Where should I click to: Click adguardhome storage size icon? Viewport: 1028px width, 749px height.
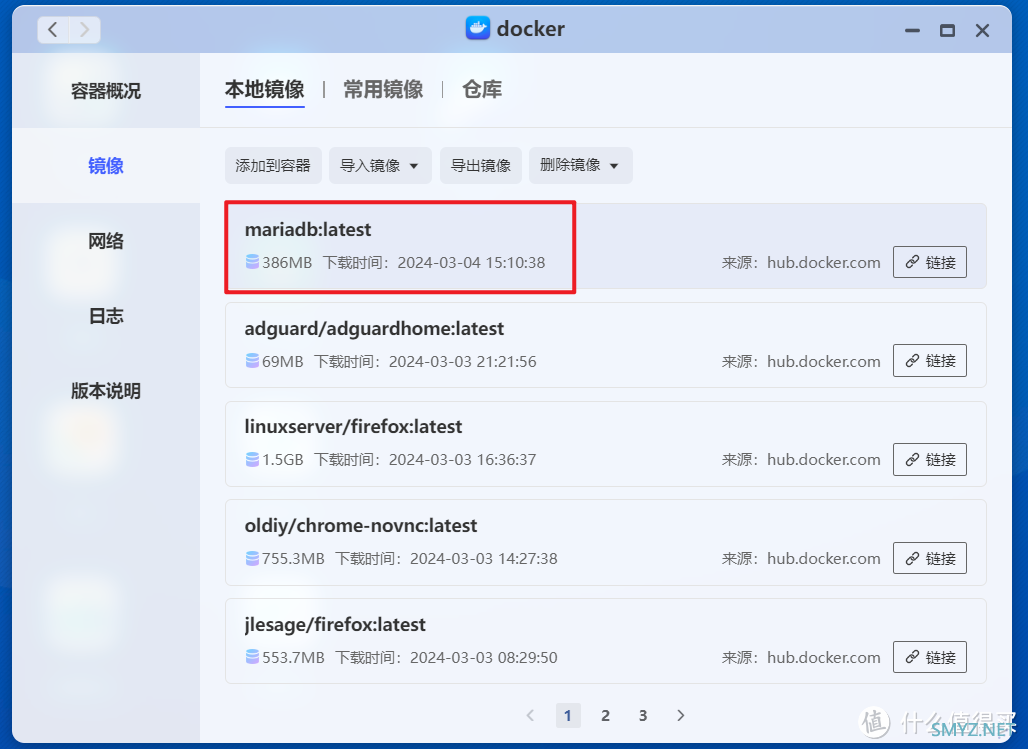tap(252, 361)
